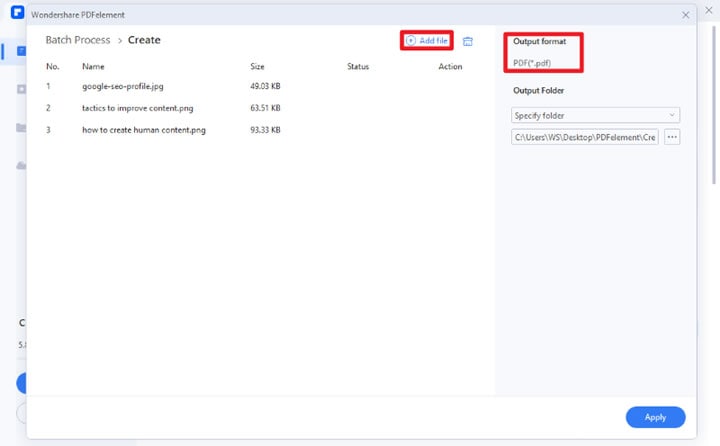The width and height of the screenshot is (720, 446).
Task: Click the PDF(*.pdf) output format value
Action: (x=532, y=63)
